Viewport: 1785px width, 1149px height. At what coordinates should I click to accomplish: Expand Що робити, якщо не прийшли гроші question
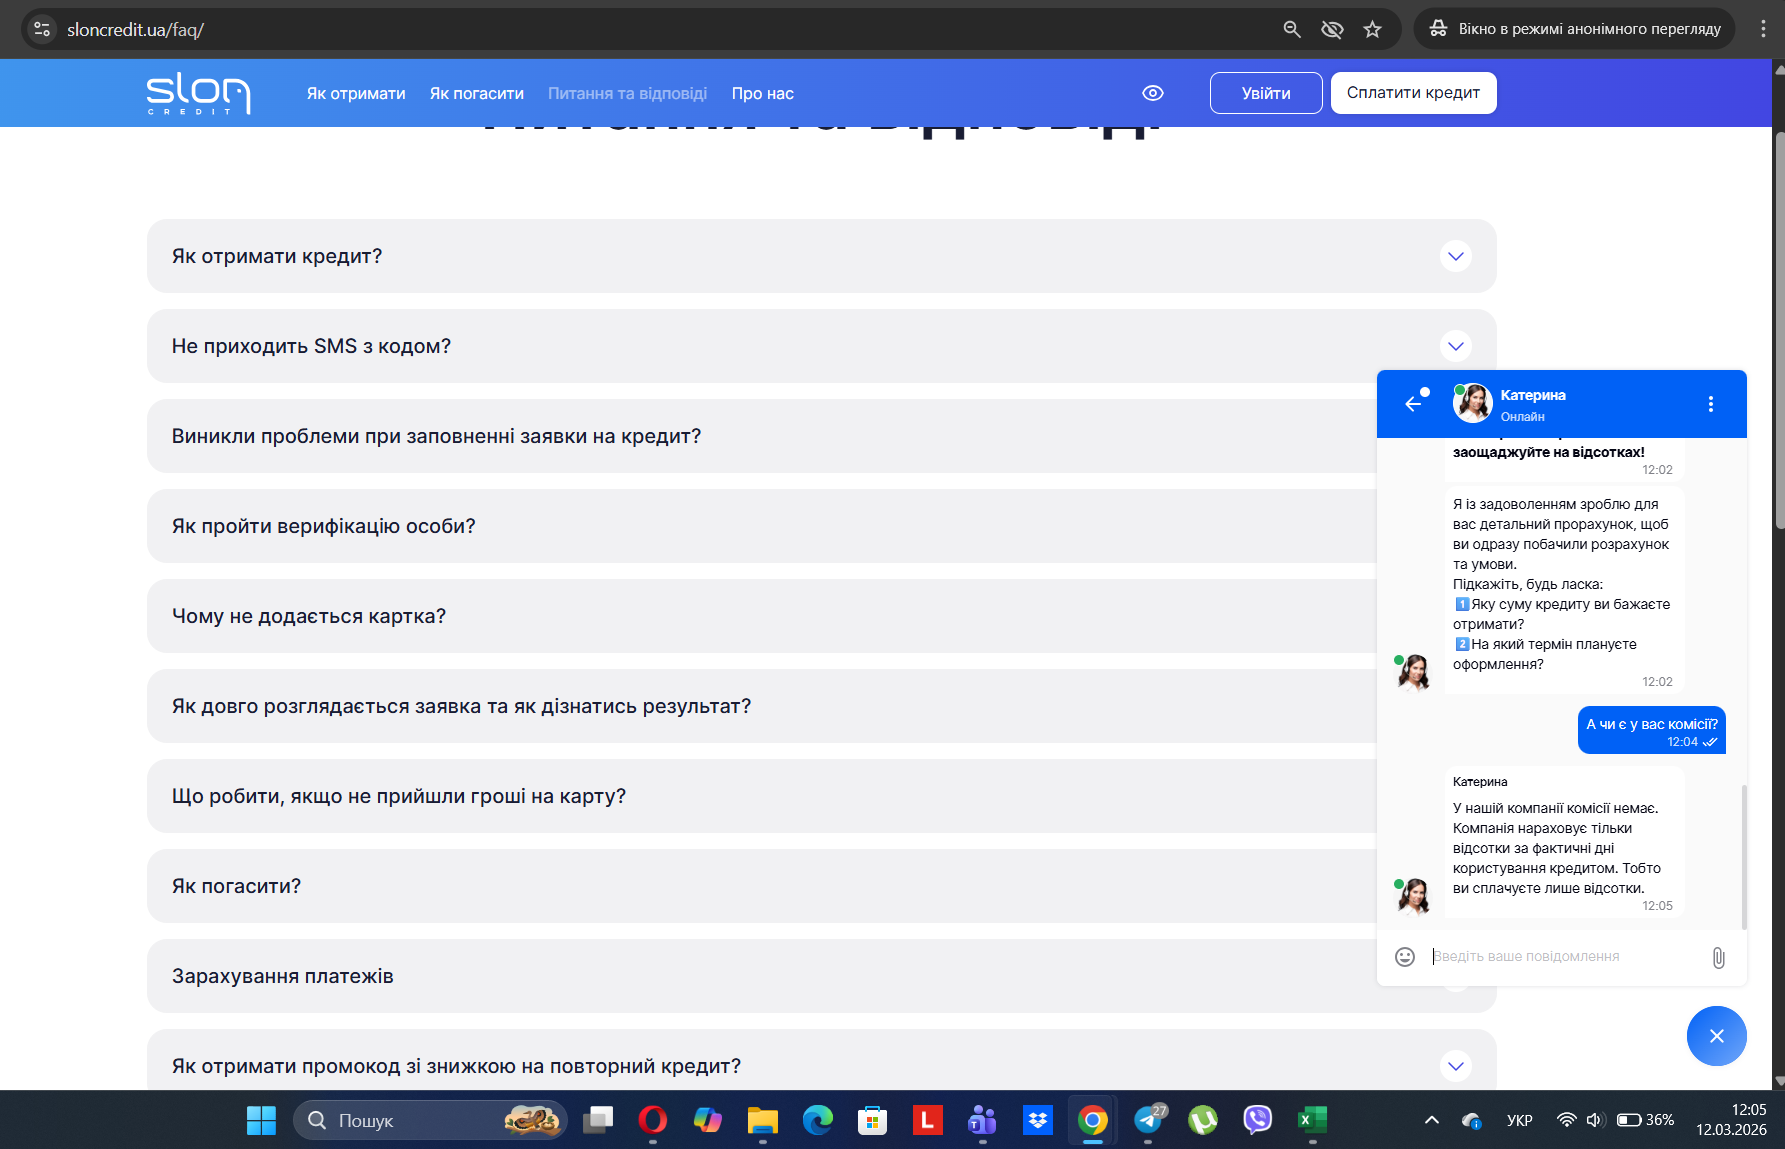coord(761,796)
